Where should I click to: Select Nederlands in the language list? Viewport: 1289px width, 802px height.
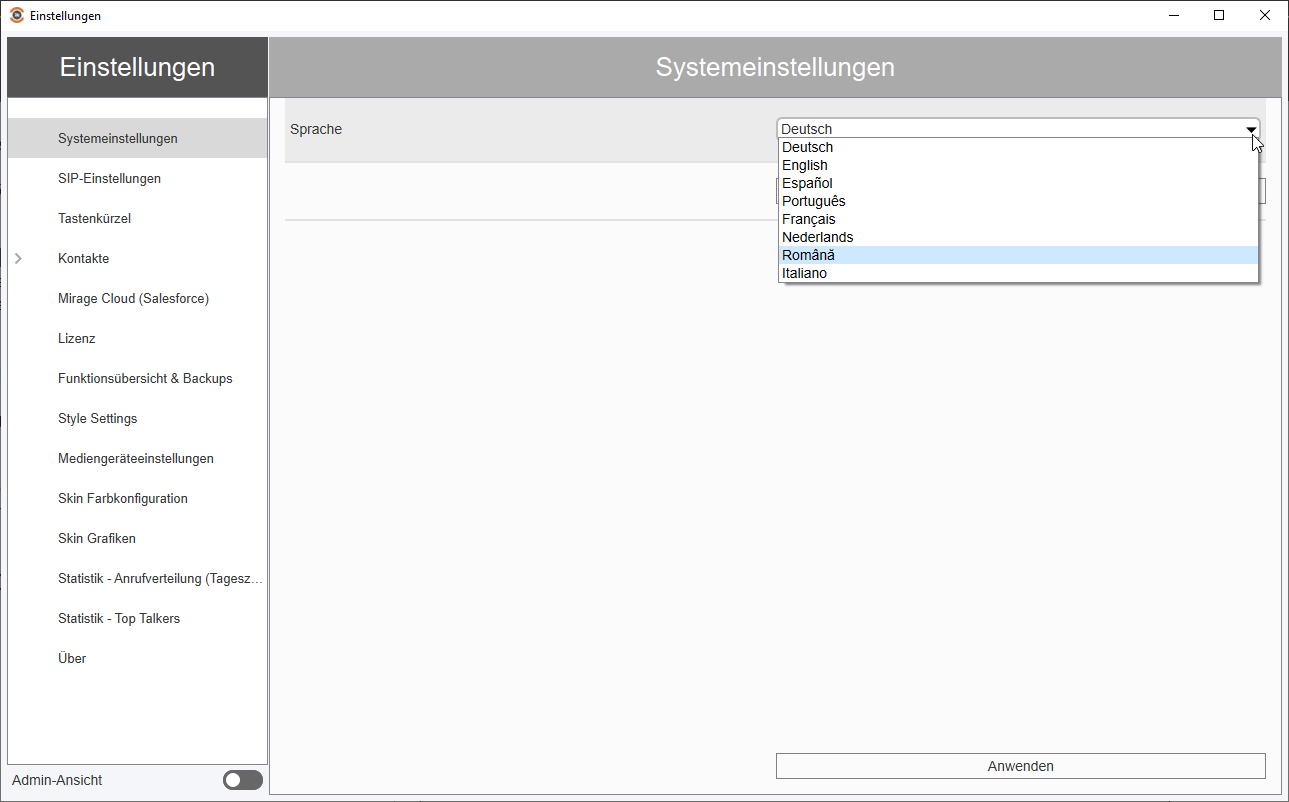pos(1018,237)
